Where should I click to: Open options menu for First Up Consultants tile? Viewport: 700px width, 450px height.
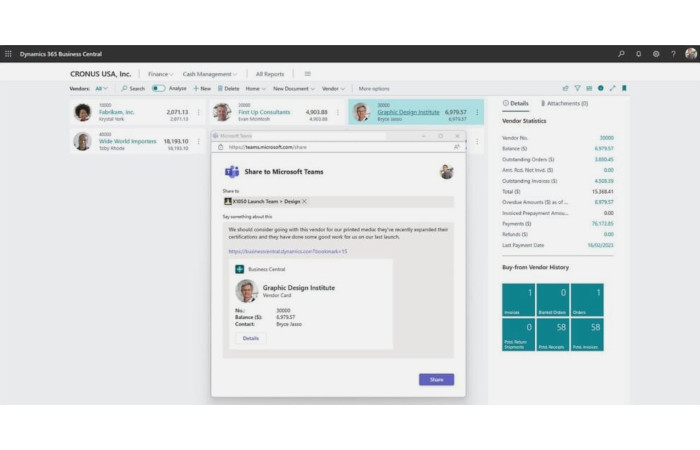click(x=338, y=112)
